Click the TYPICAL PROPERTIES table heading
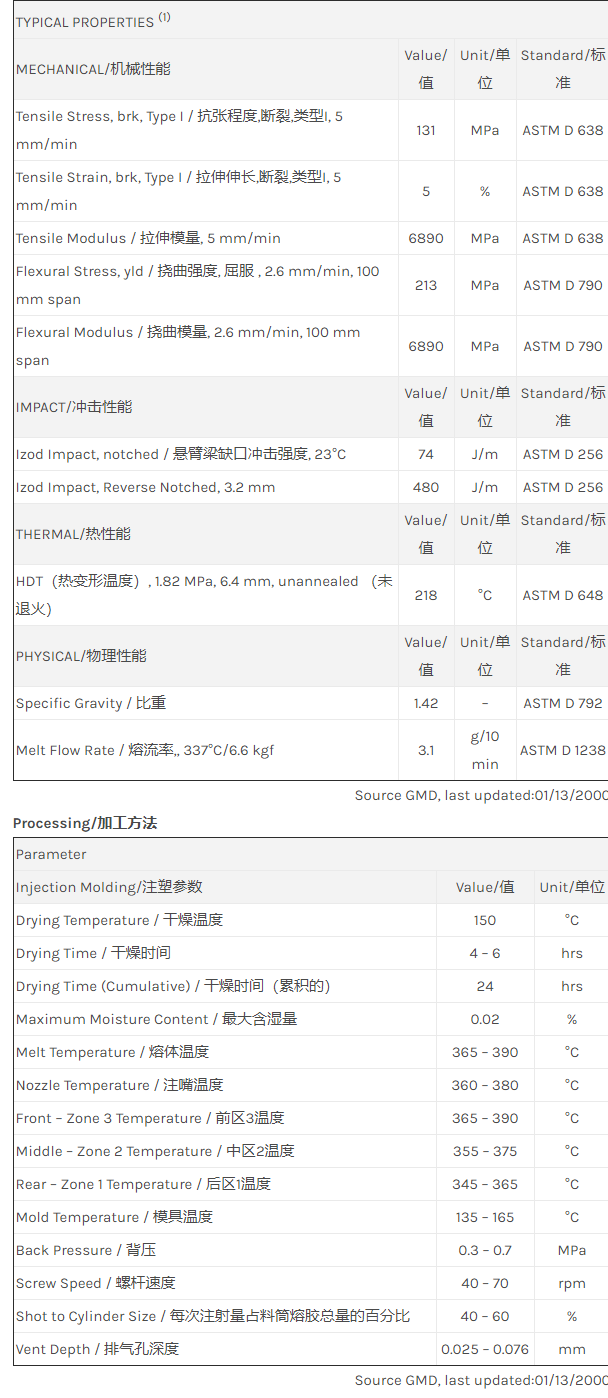This screenshot has height=1398, width=608. point(85,22)
